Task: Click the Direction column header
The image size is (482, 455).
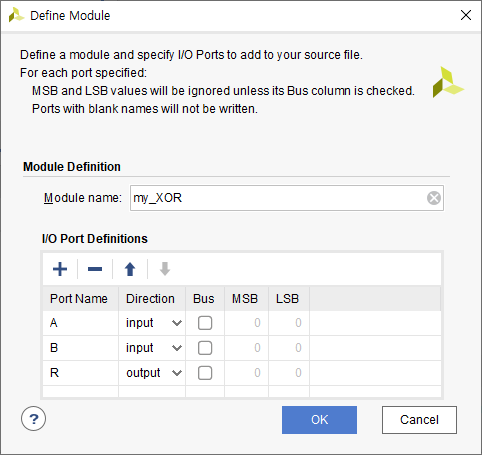Action: (152, 298)
